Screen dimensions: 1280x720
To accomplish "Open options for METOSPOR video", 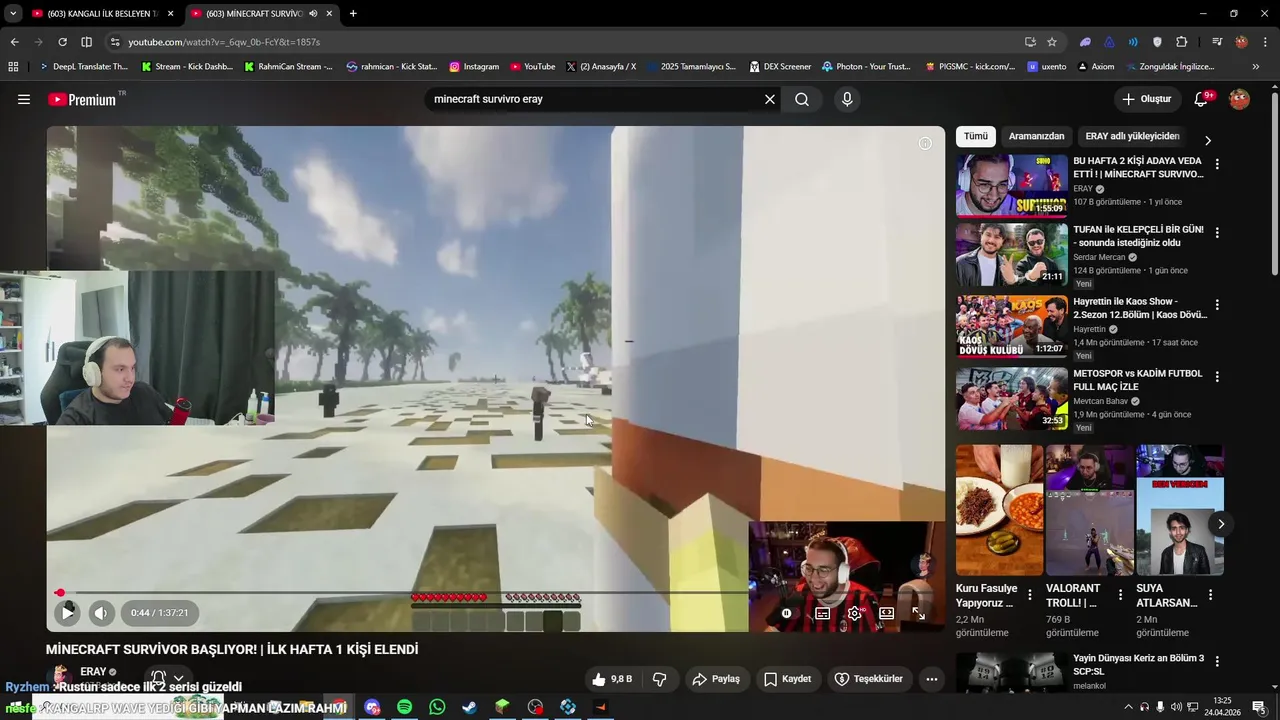I will (x=1217, y=377).
